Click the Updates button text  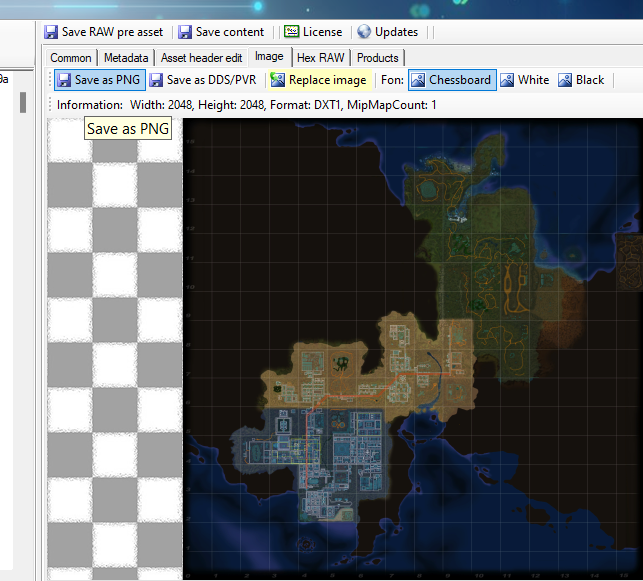pos(397,32)
